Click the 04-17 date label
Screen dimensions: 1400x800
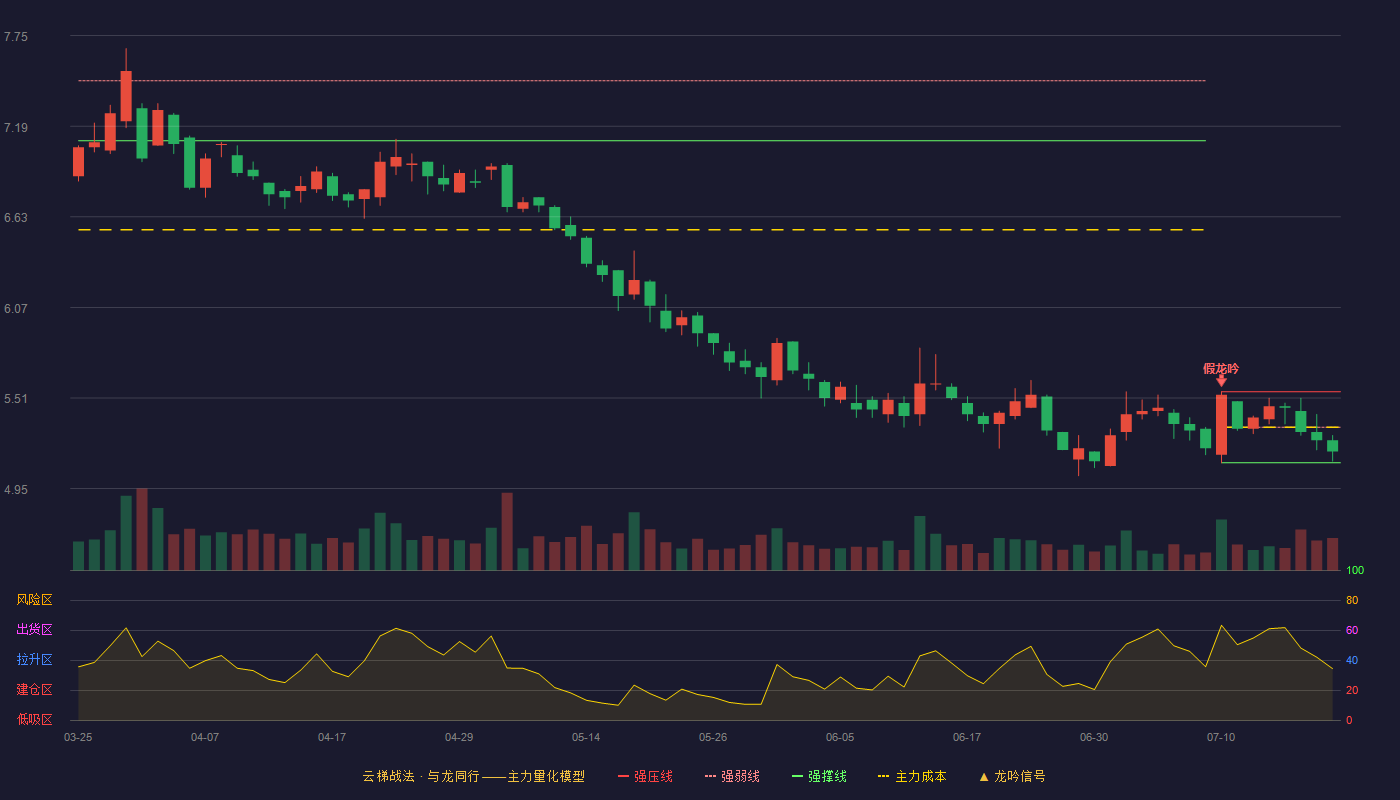coord(332,737)
